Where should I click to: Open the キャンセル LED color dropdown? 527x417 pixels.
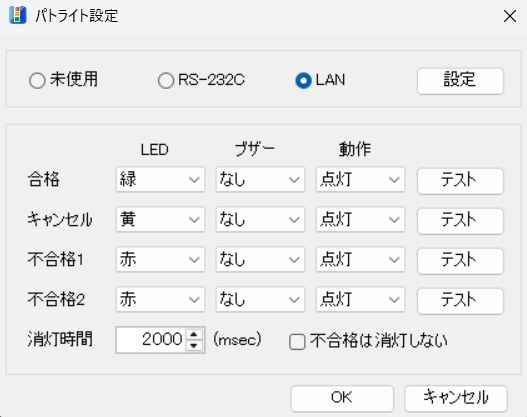[x=160, y=219]
